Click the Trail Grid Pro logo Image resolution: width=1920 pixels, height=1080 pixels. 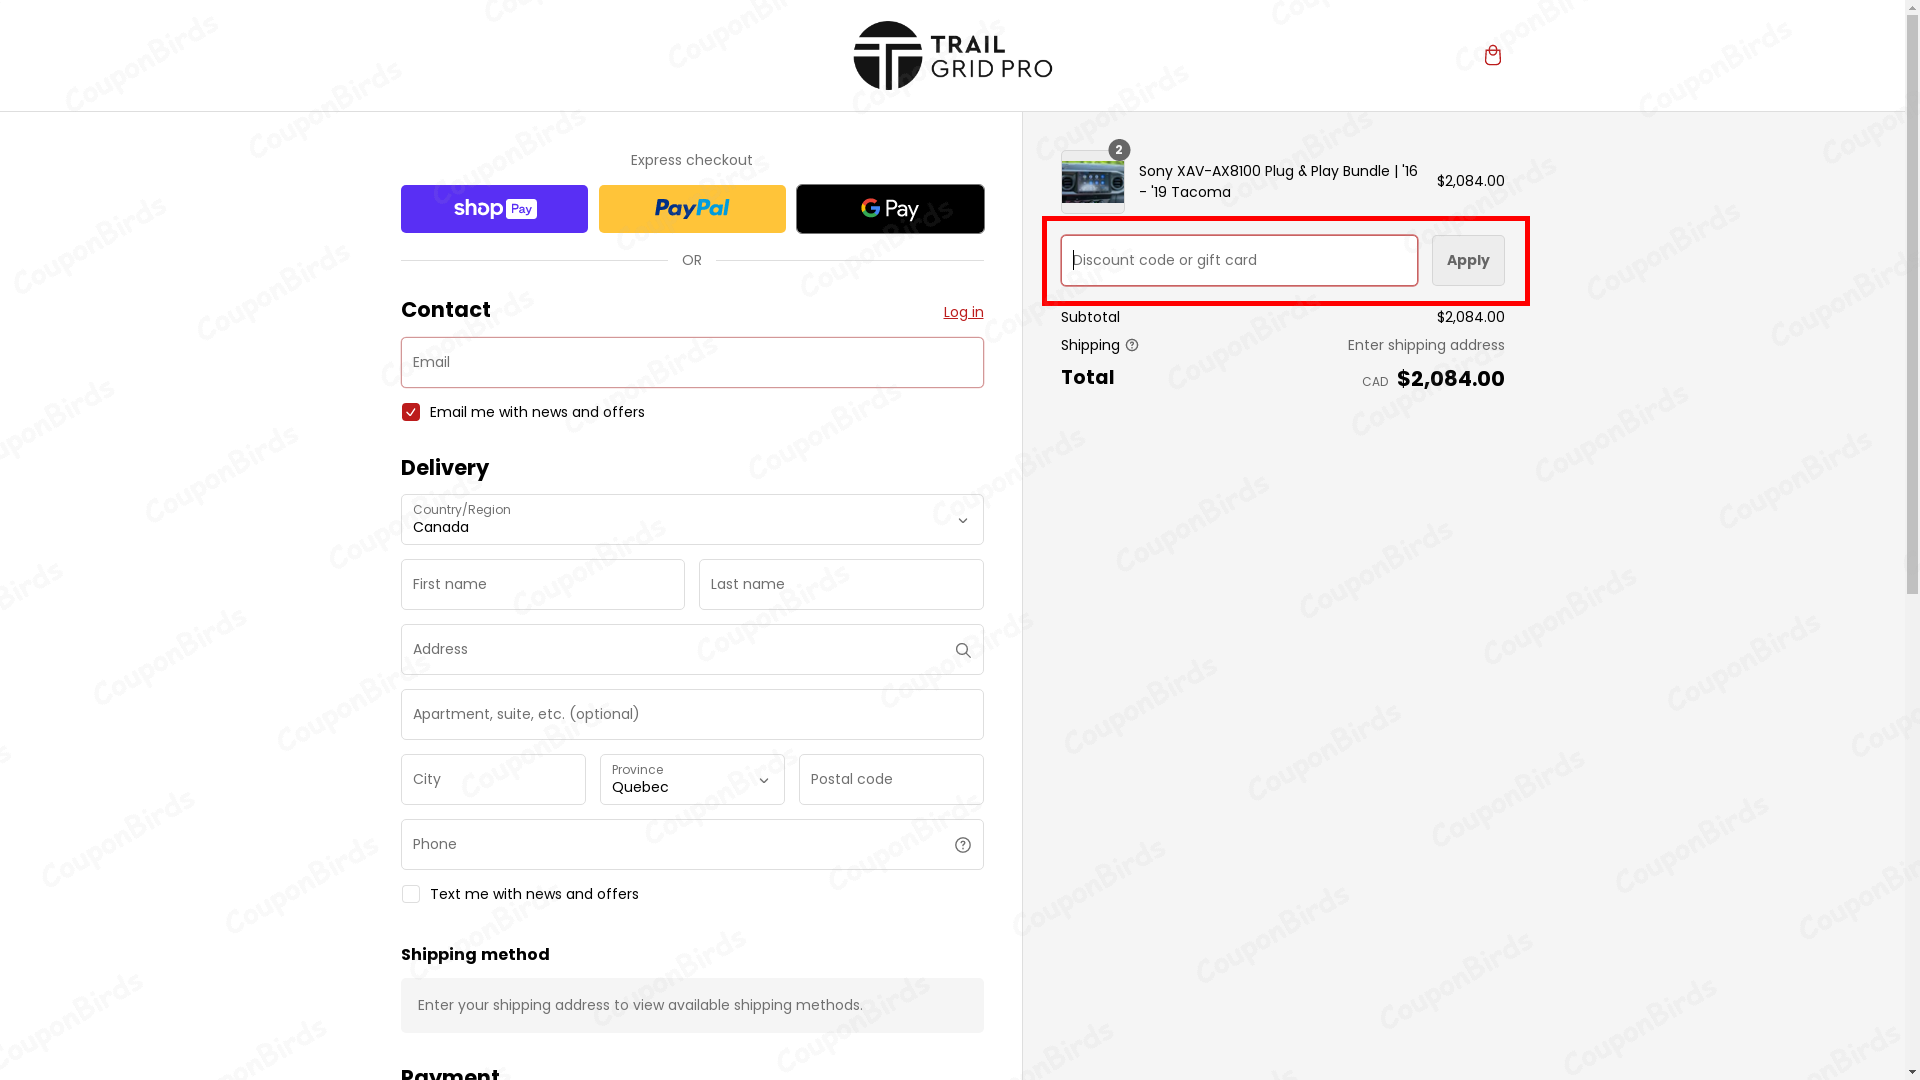pos(952,55)
